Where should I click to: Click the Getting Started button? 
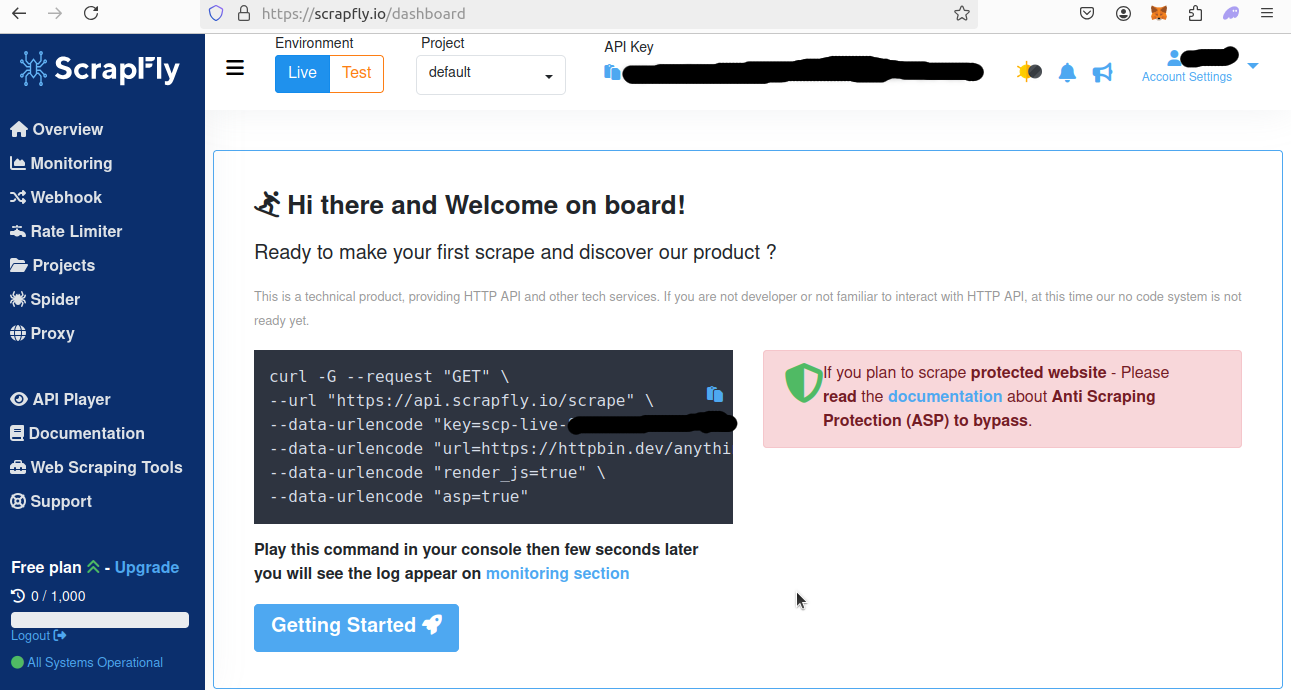click(356, 628)
